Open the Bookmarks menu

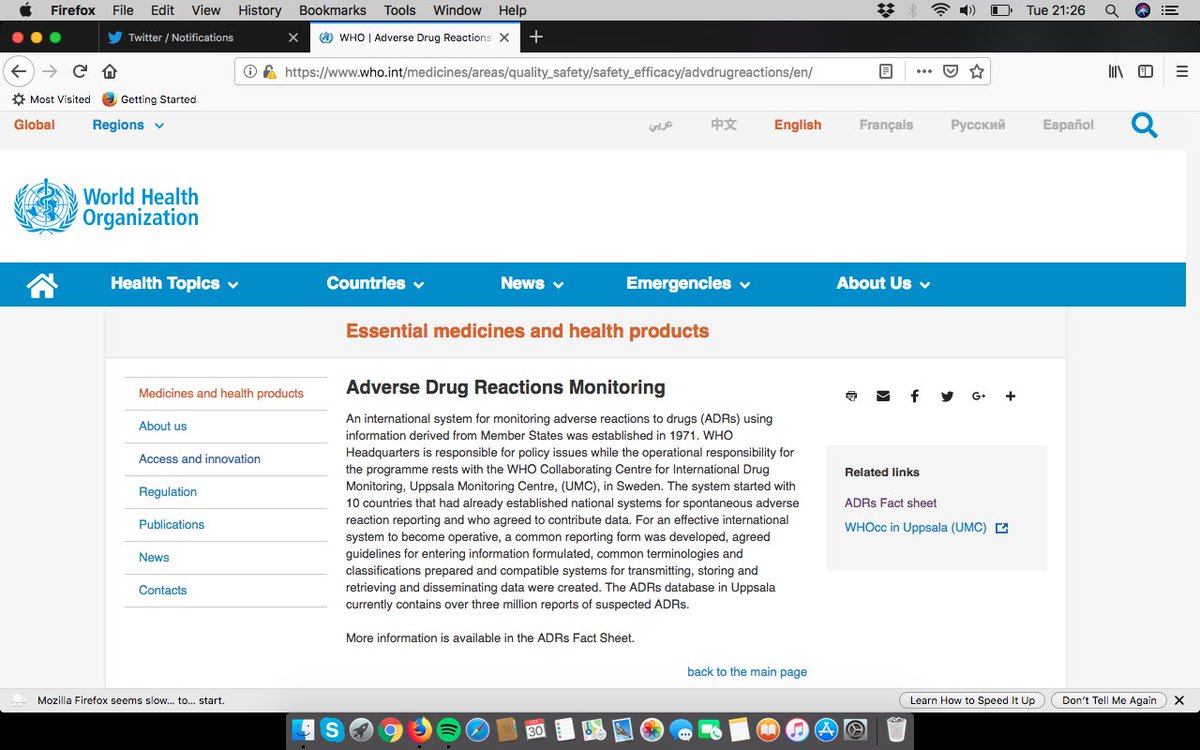tap(332, 10)
